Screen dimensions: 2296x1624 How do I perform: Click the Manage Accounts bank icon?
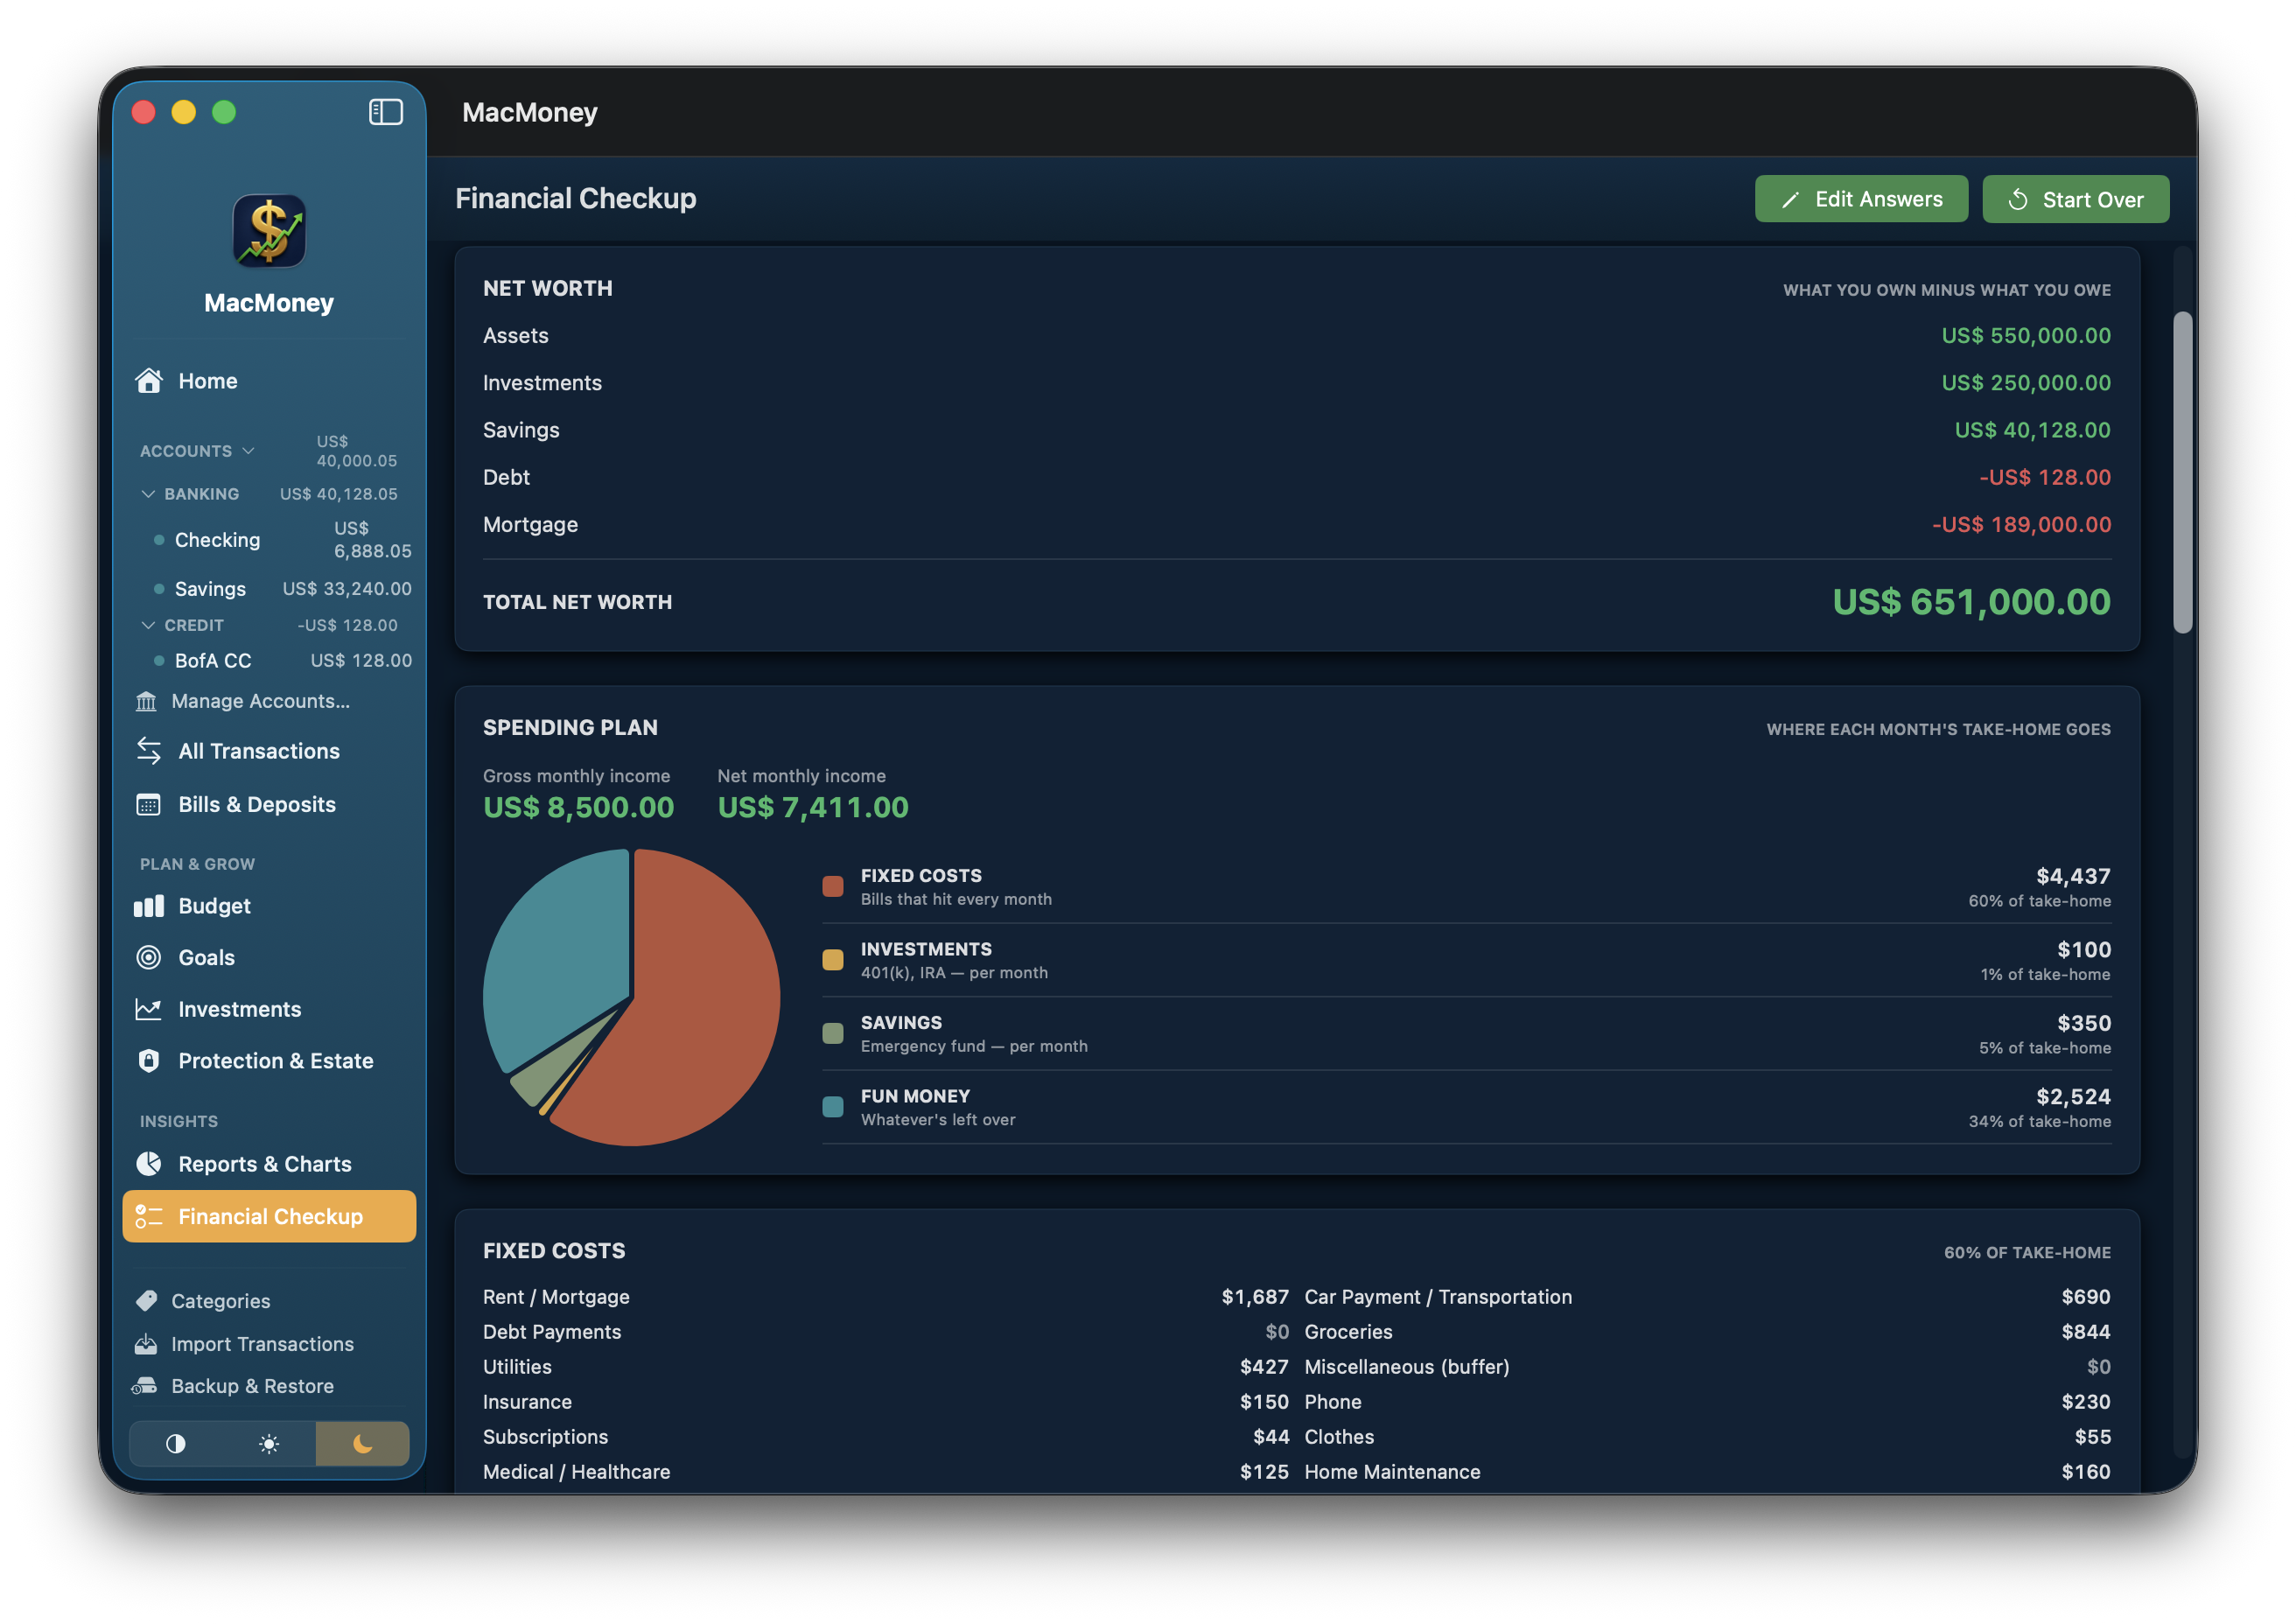(146, 701)
